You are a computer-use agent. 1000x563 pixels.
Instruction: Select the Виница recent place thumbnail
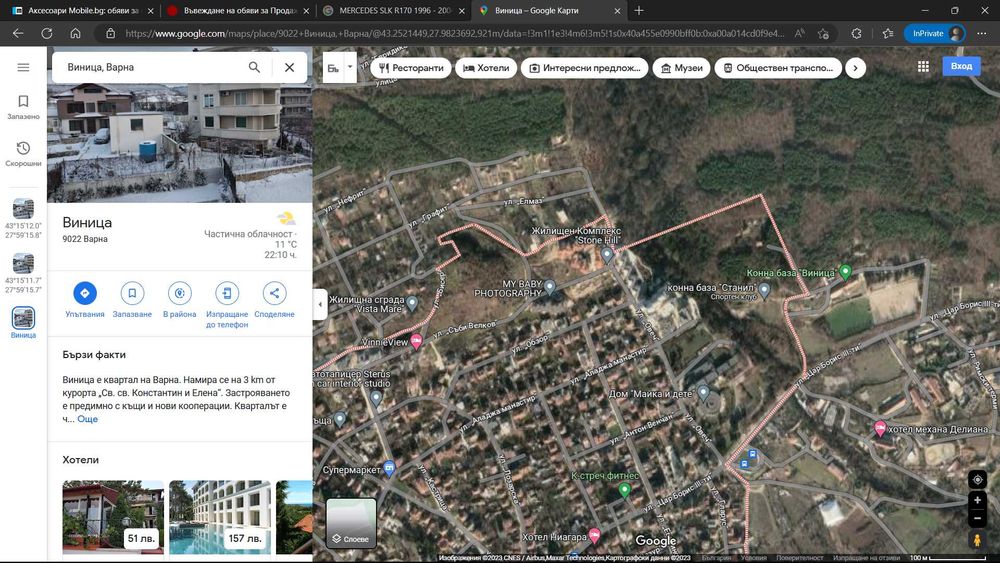point(23,318)
